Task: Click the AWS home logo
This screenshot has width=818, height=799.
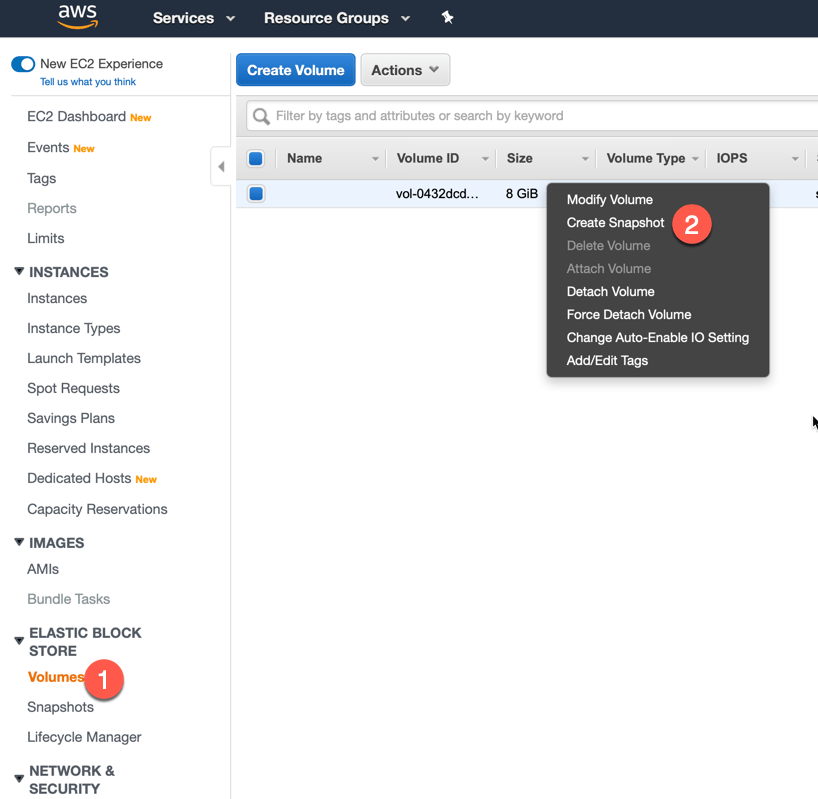Action: point(78,17)
